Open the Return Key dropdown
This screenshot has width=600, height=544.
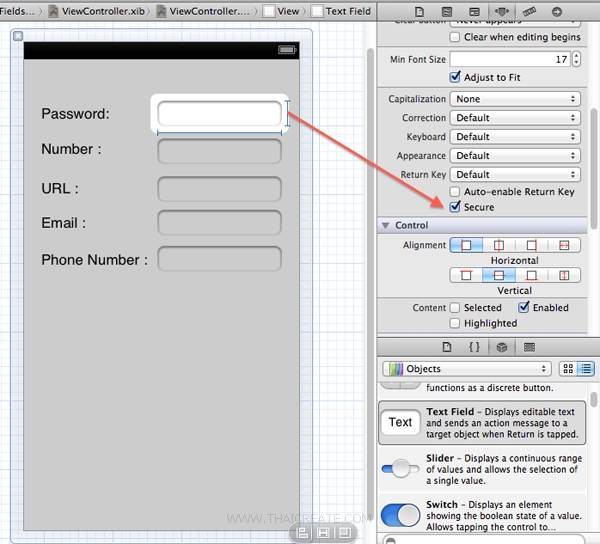click(x=515, y=174)
